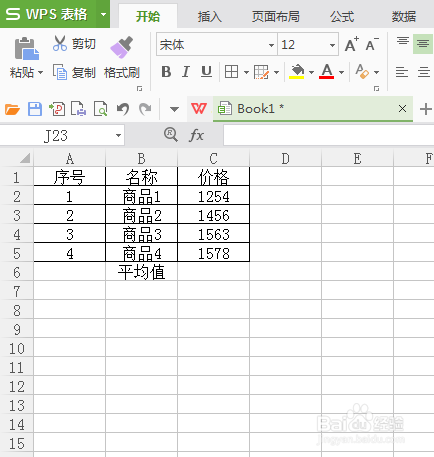Open the font color dropdown arrow
The height and width of the screenshot is (457, 434).
(341, 72)
